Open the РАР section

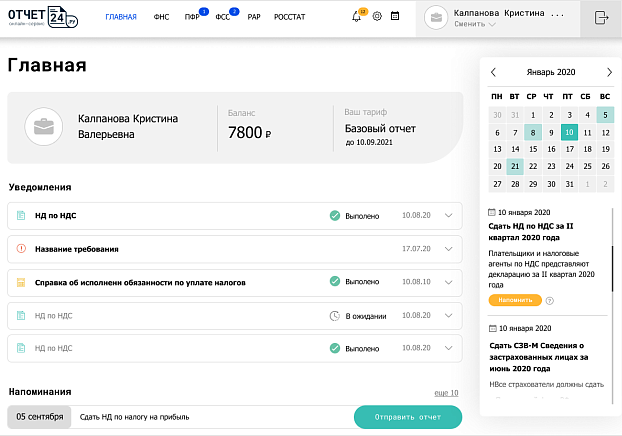tap(254, 17)
